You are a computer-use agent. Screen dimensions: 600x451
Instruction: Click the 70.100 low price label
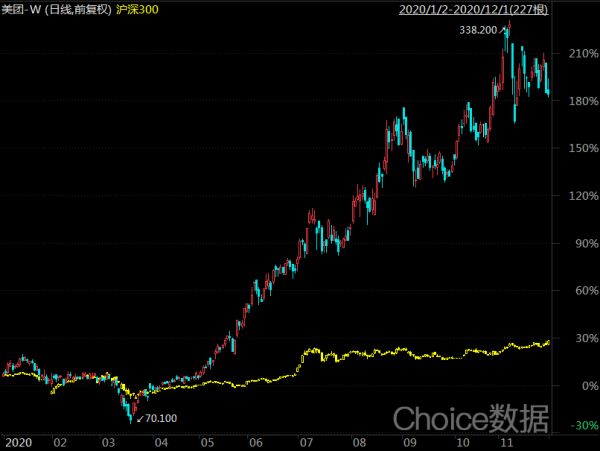pos(159,418)
